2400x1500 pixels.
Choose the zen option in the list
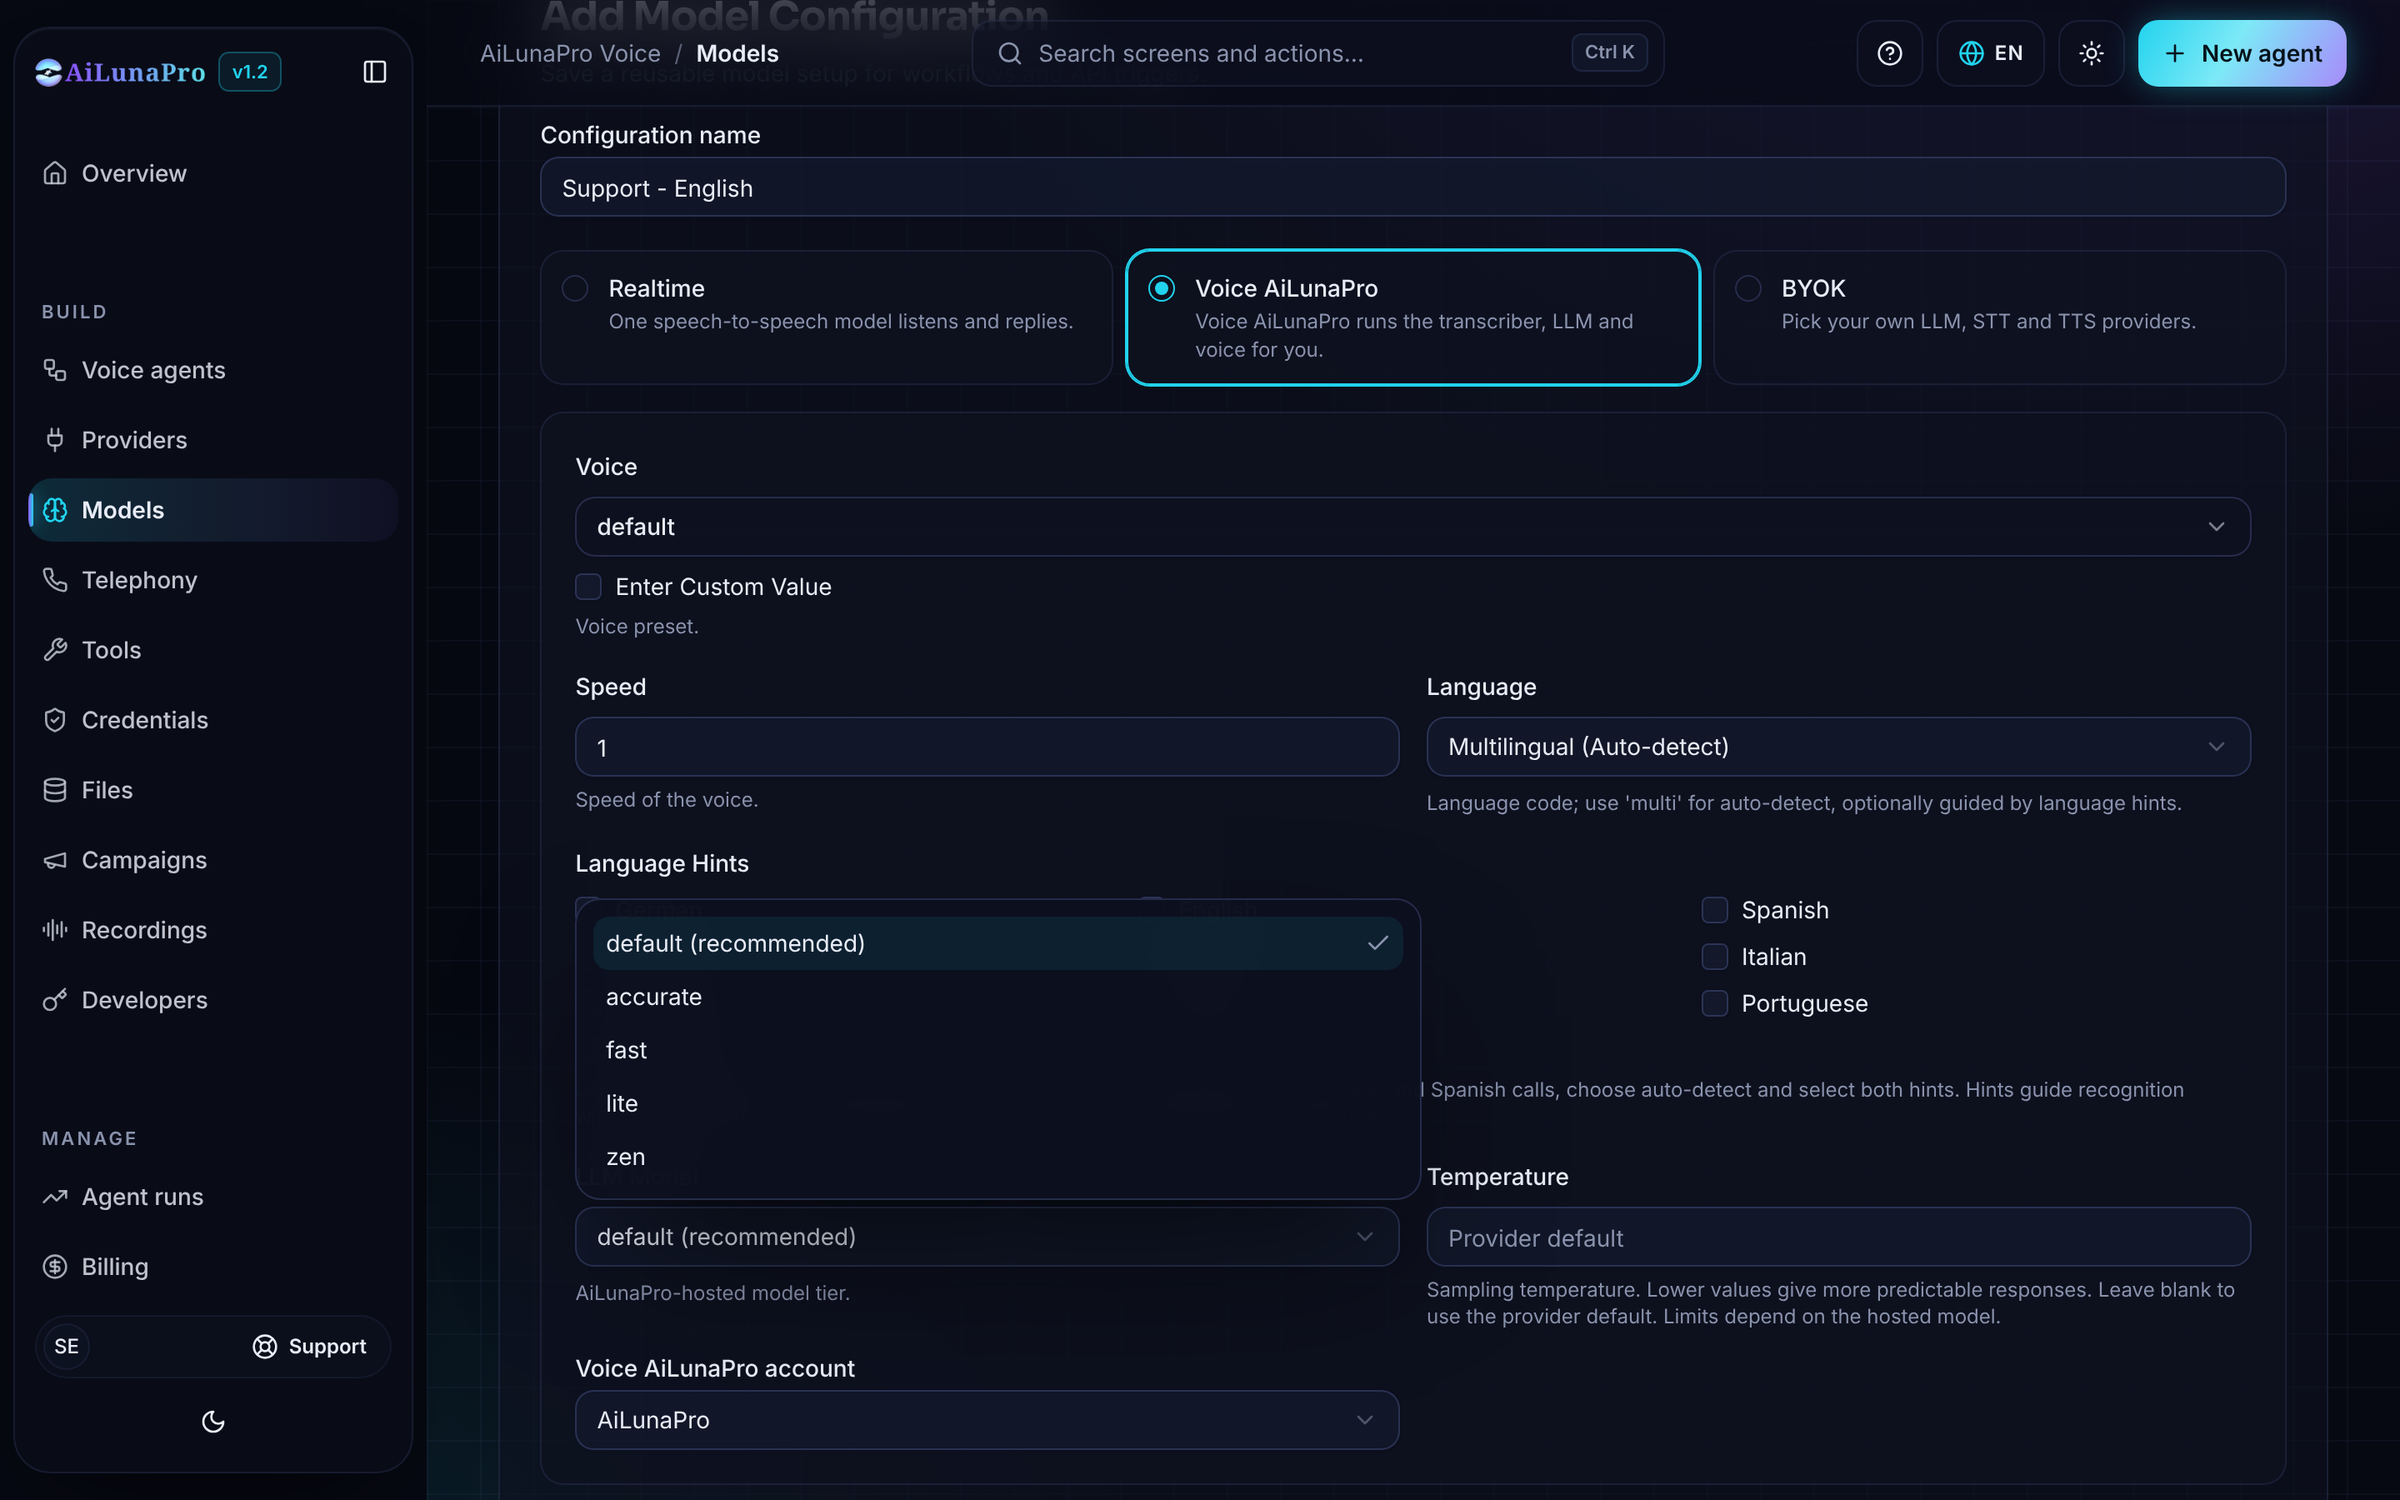coord(998,1157)
